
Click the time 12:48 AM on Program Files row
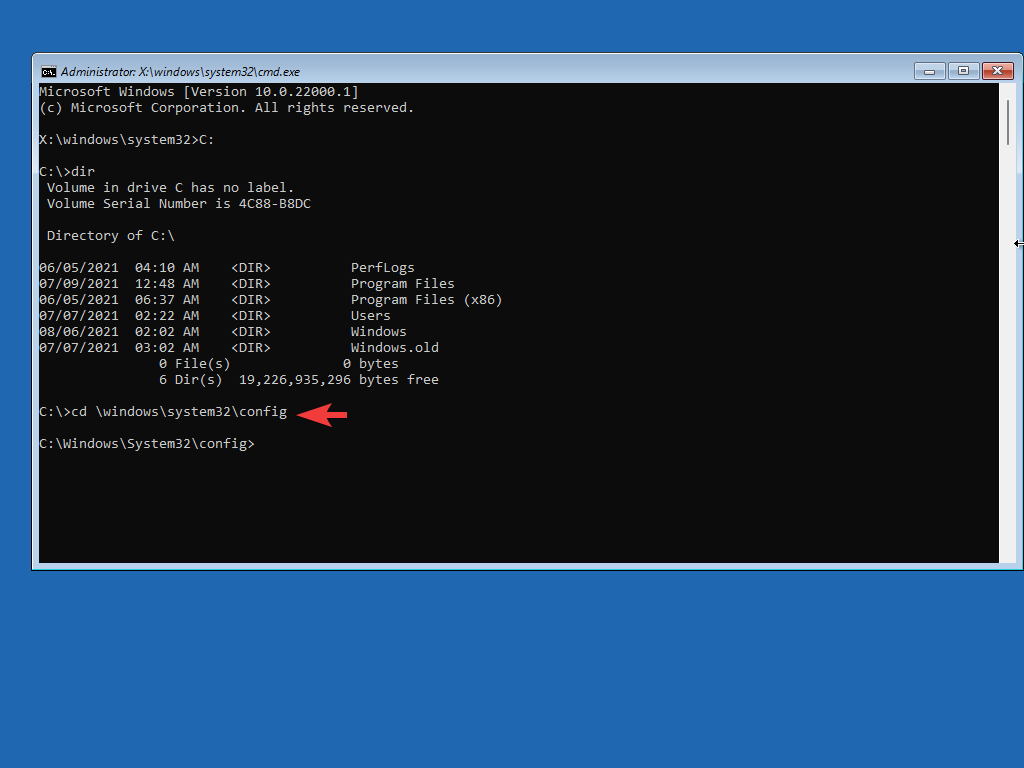pos(167,283)
